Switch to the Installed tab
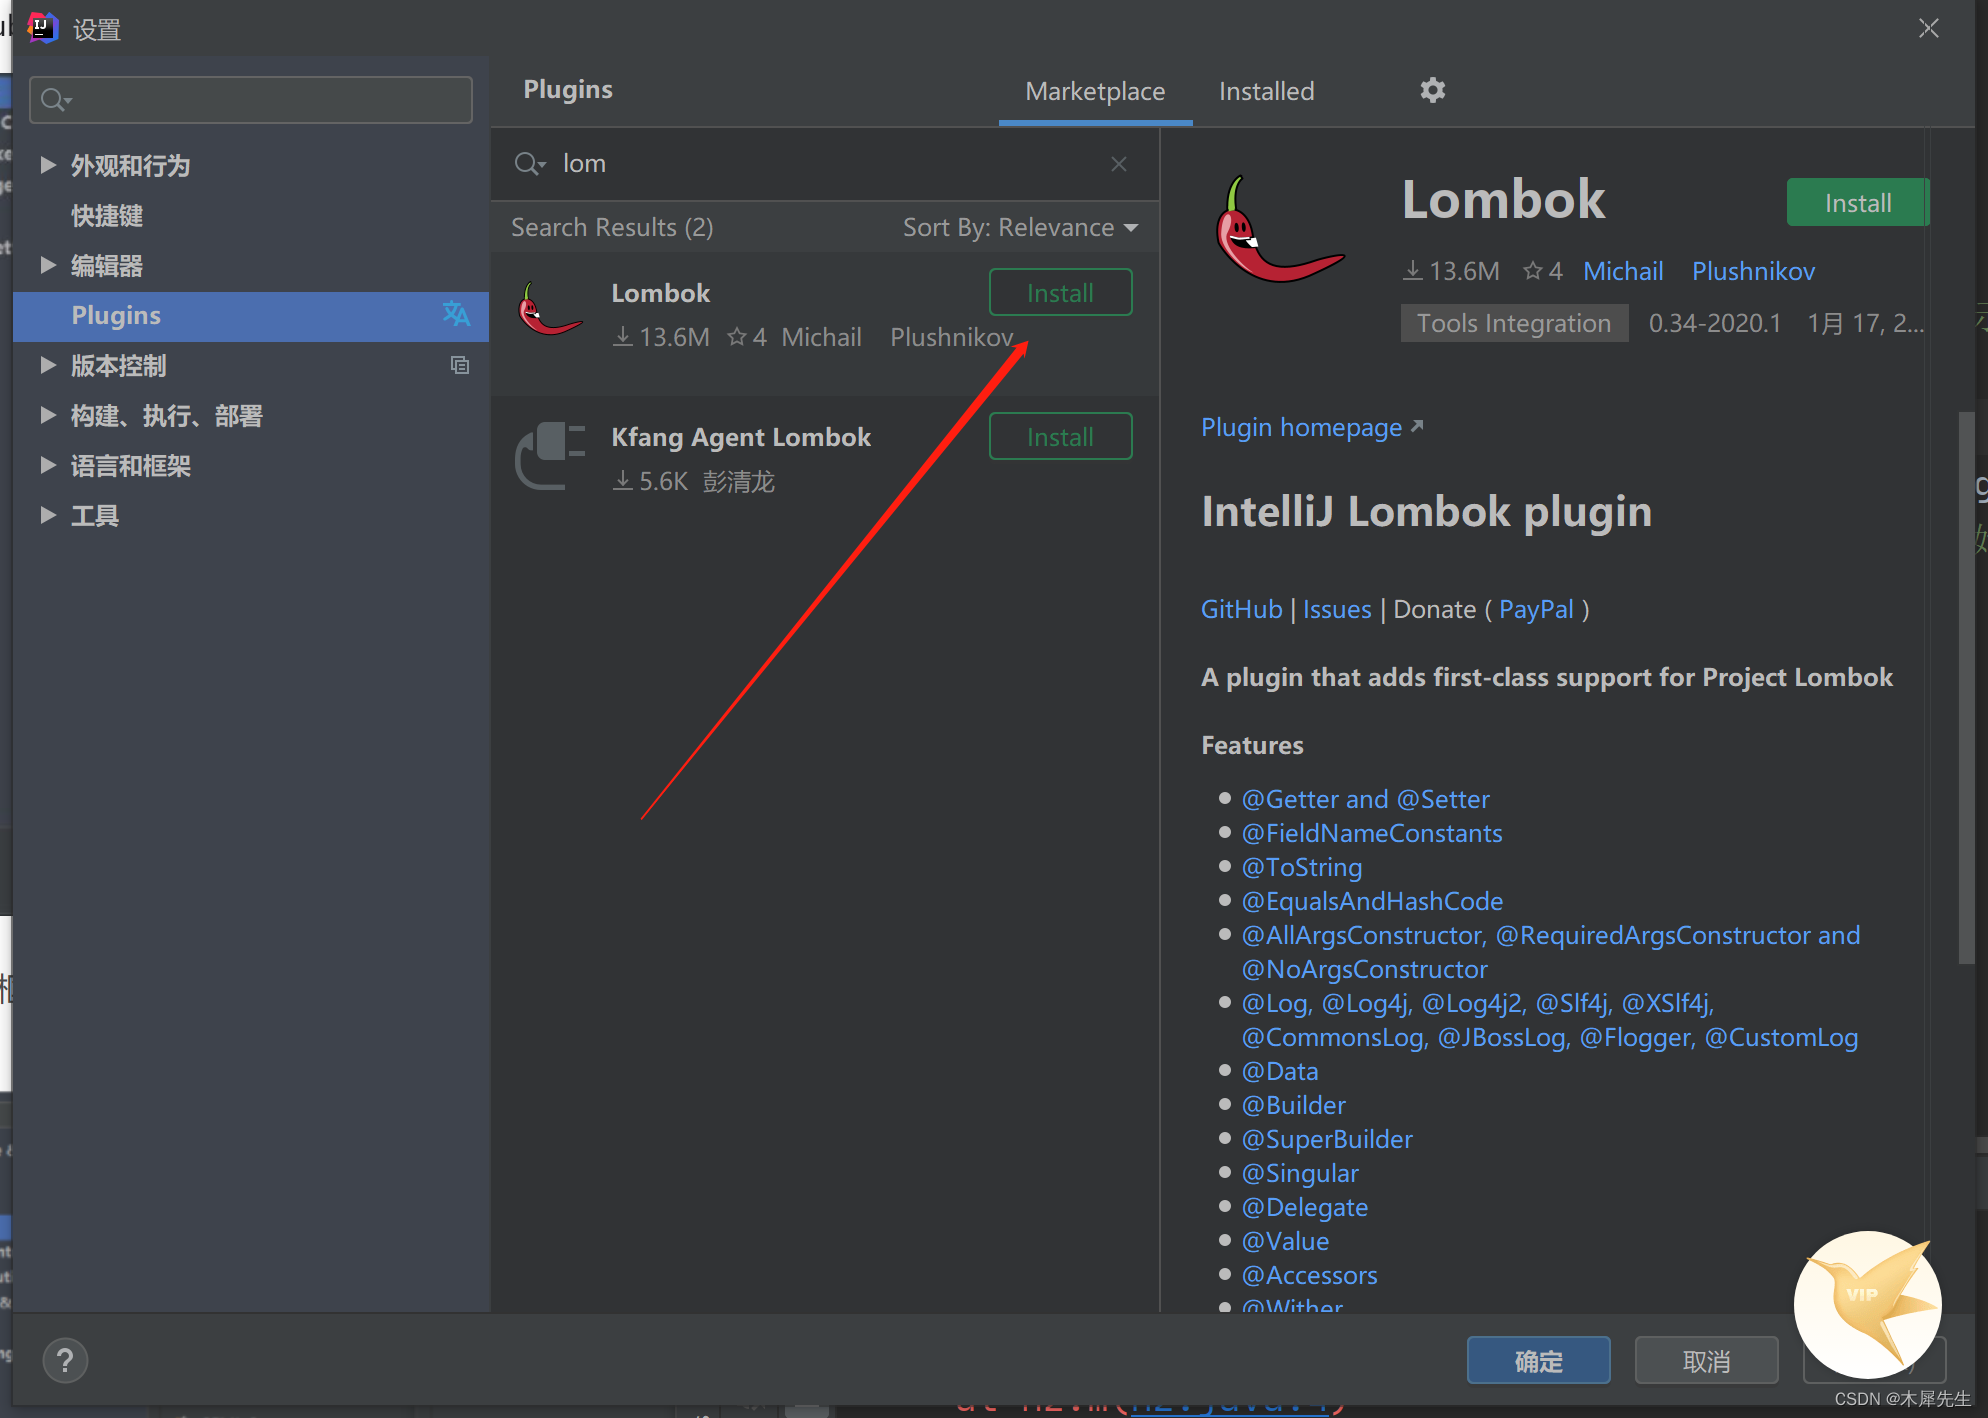1988x1418 pixels. point(1266,91)
